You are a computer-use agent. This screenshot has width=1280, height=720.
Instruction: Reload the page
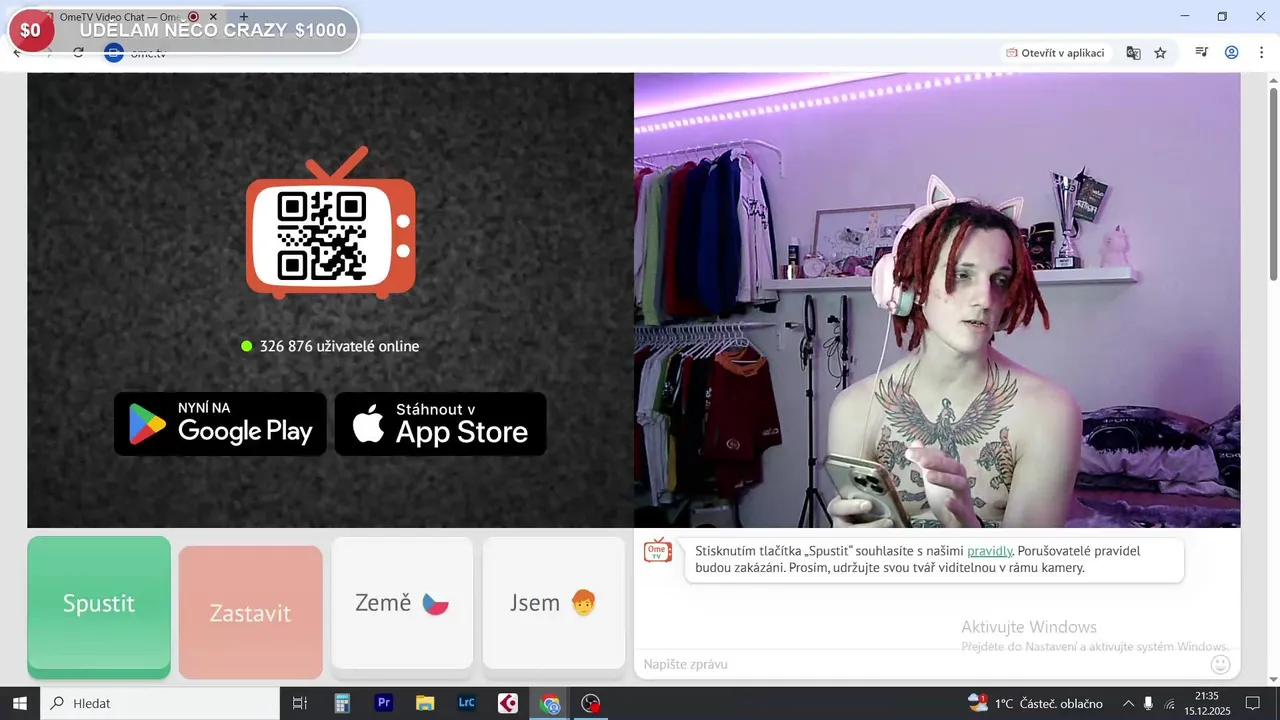point(78,52)
